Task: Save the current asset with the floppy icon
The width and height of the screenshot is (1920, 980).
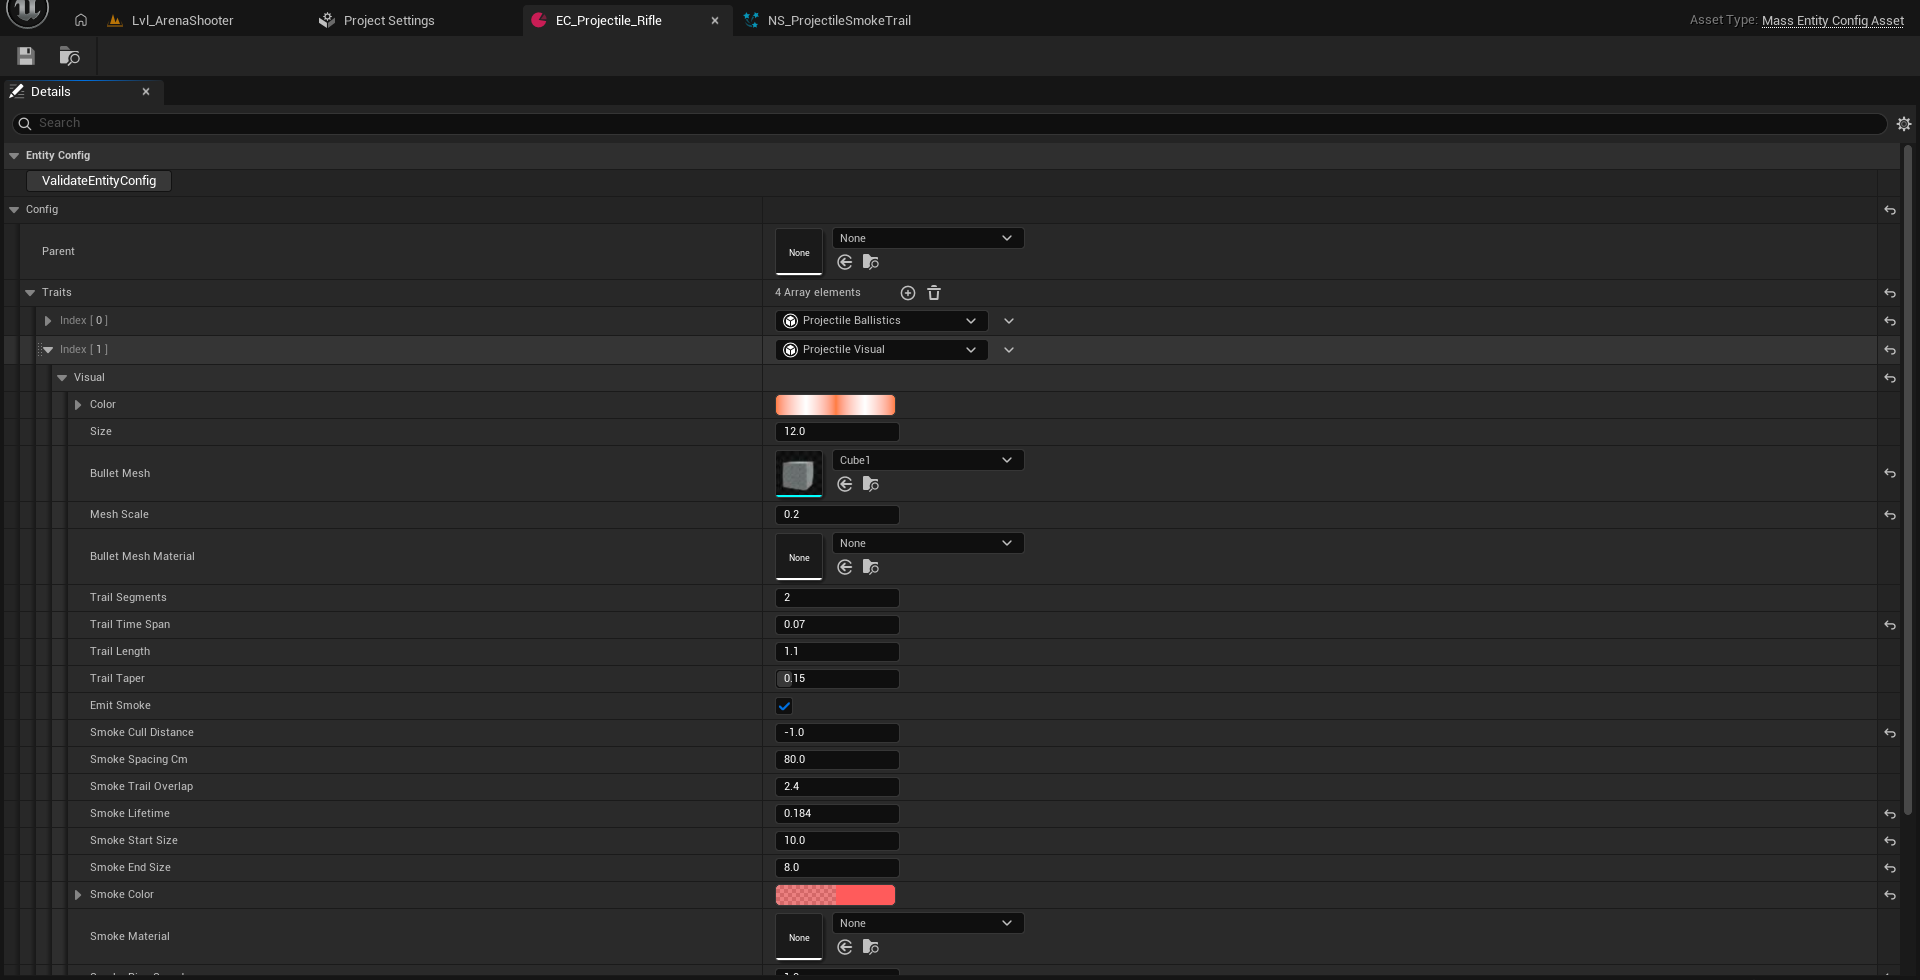Action: 26,56
